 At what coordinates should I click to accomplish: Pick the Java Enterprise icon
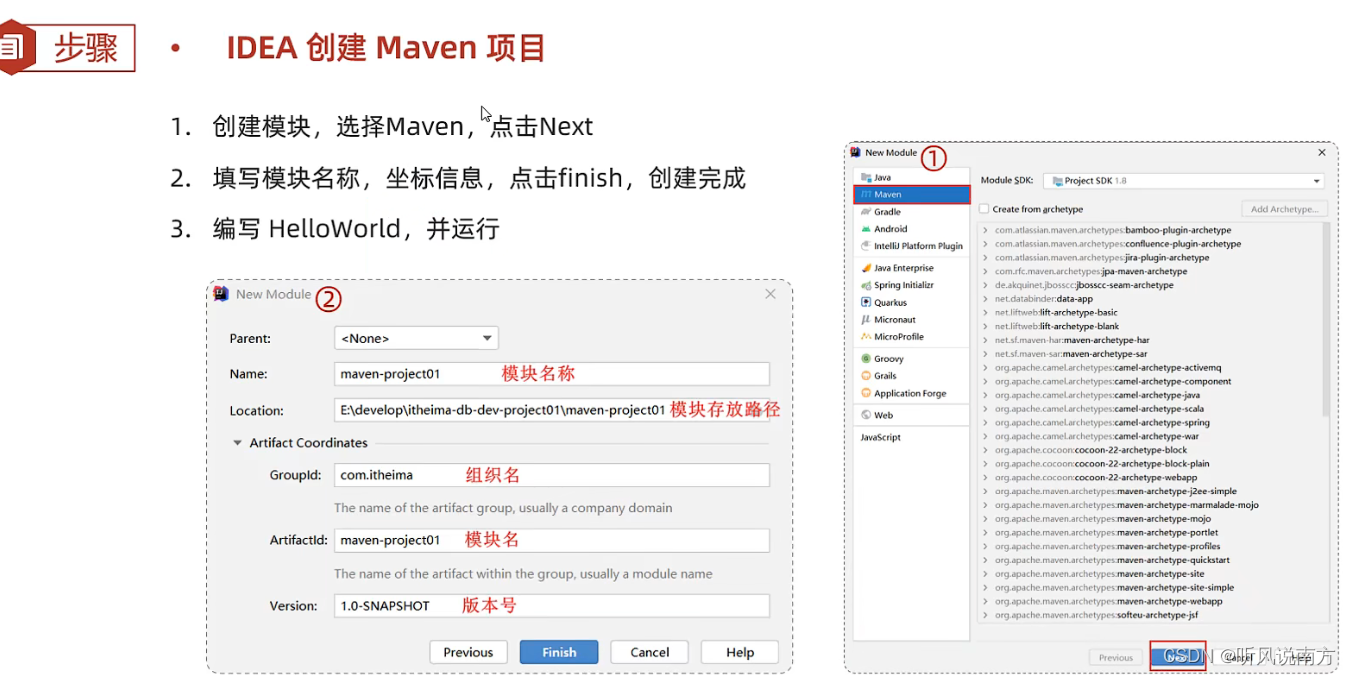click(x=866, y=268)
